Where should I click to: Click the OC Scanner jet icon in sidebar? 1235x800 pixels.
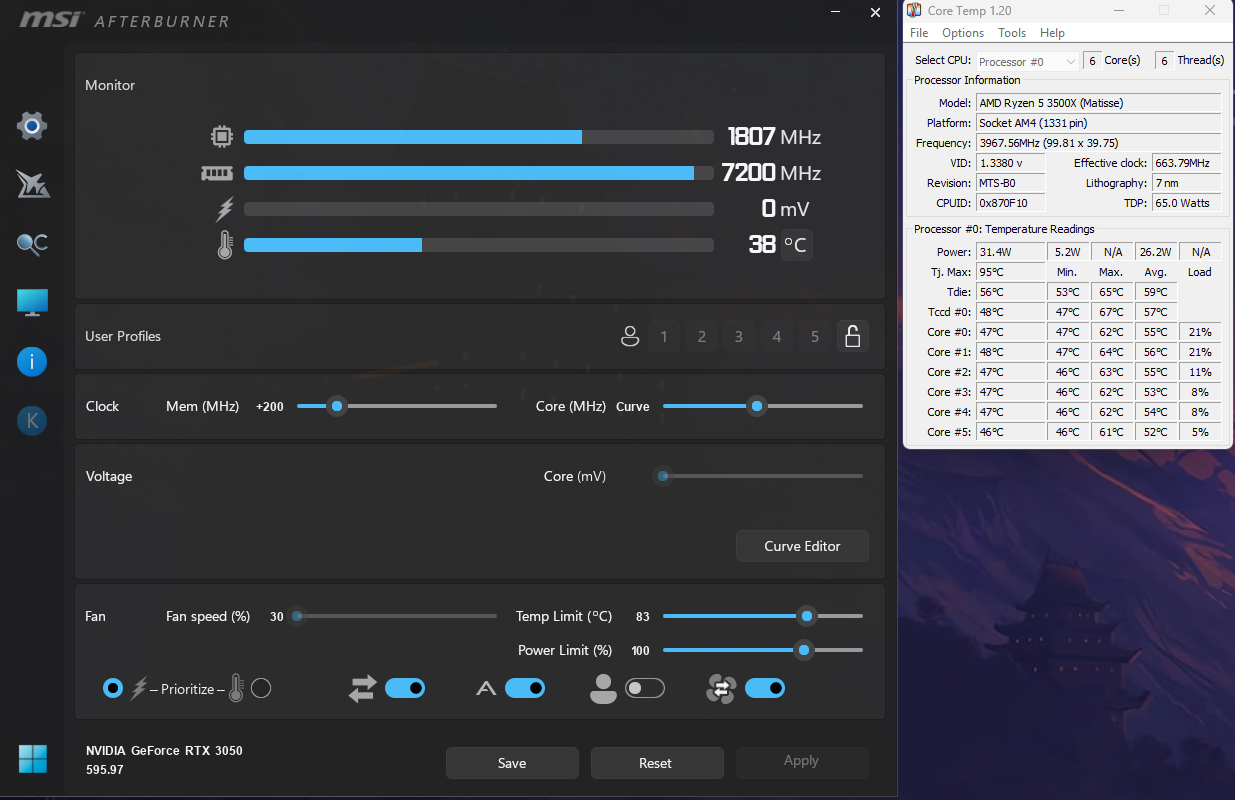point(32,184)
